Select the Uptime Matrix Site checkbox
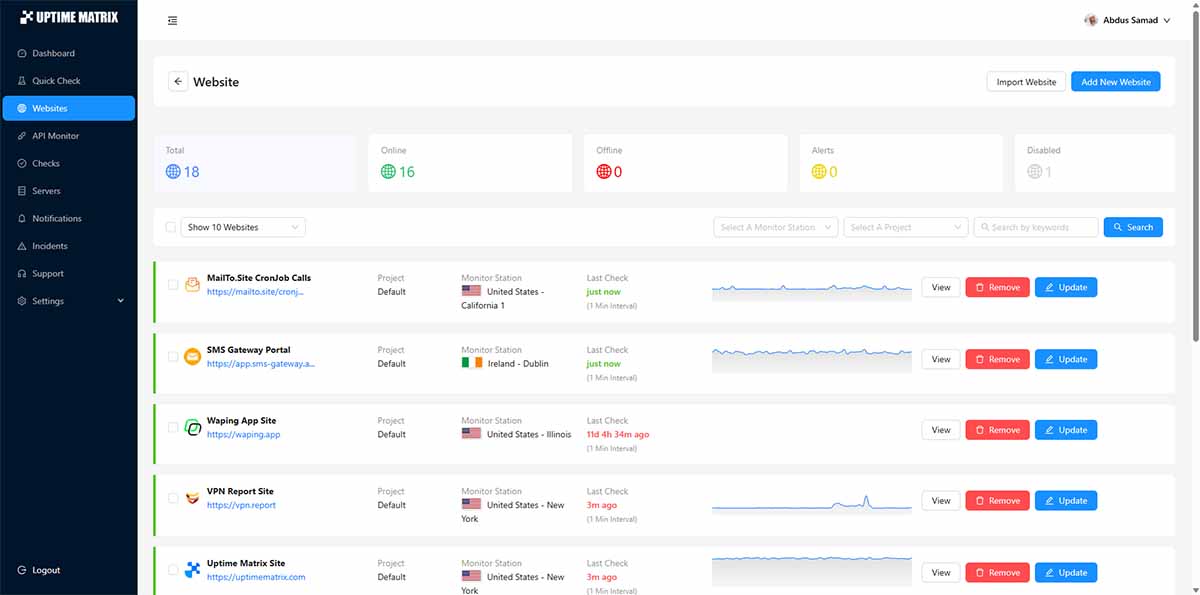 [173, 570]
